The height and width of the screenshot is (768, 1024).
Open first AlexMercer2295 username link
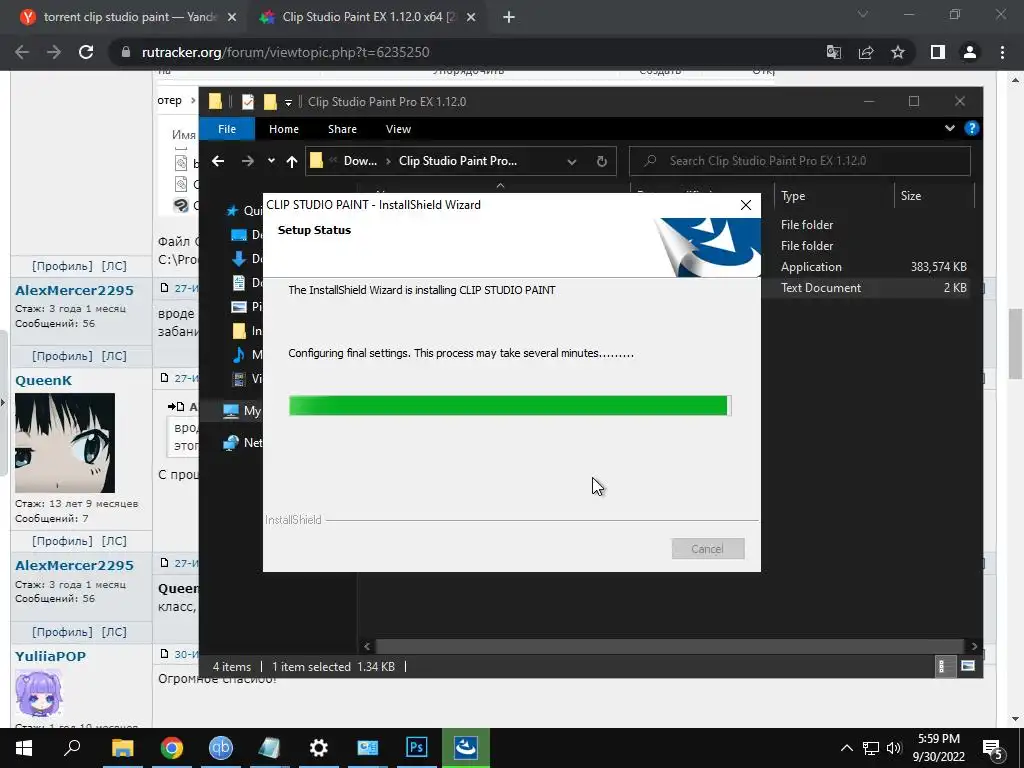click(x=74, y=291)
